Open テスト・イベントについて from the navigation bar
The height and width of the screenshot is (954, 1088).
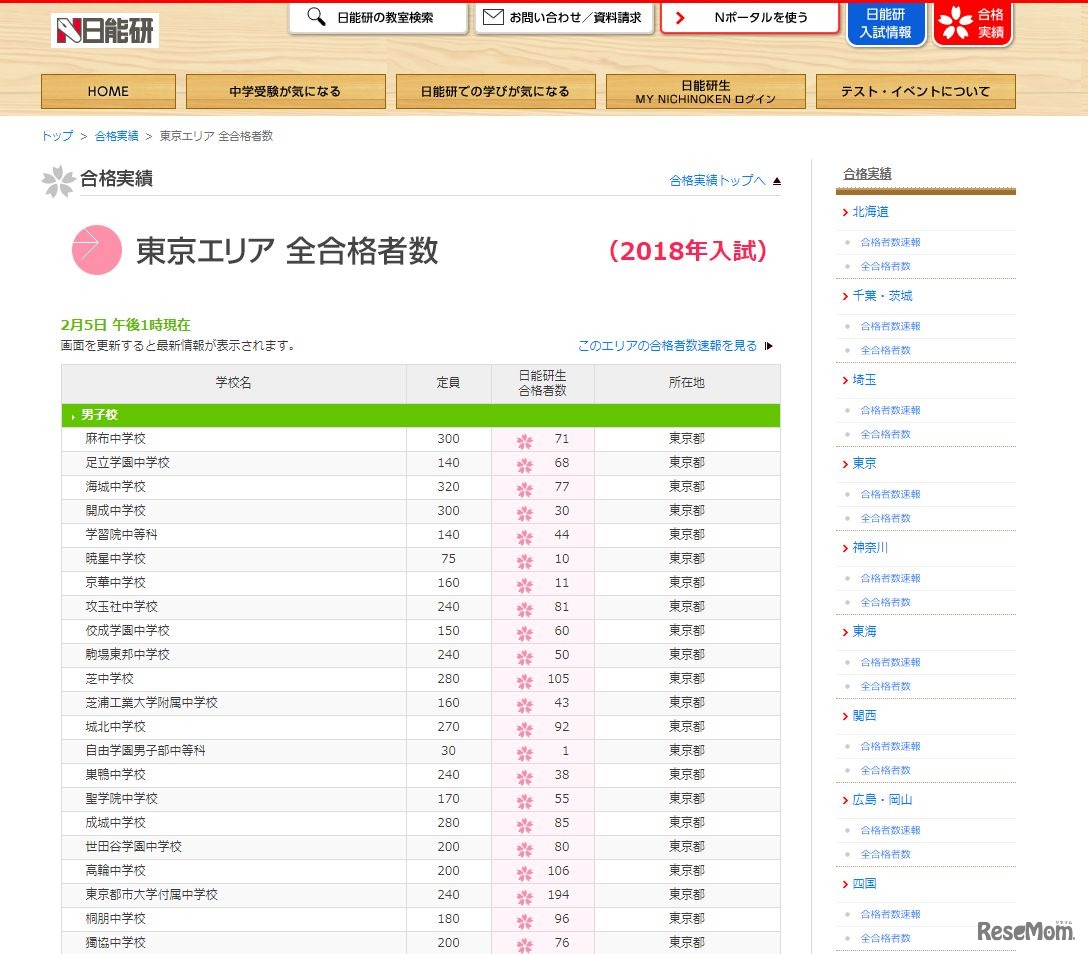[917, 91]
